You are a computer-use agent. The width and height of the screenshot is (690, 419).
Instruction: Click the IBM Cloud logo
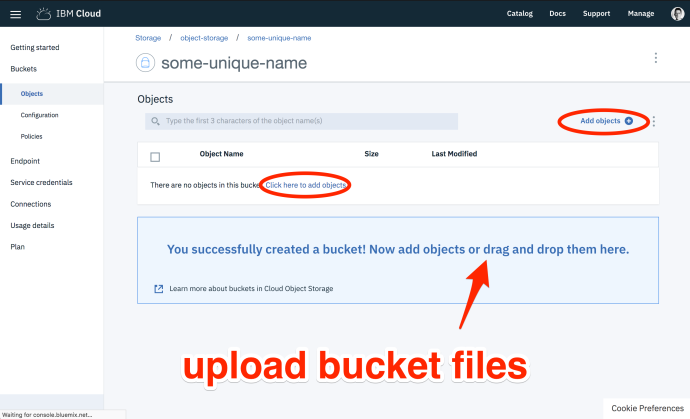point(68,14)
